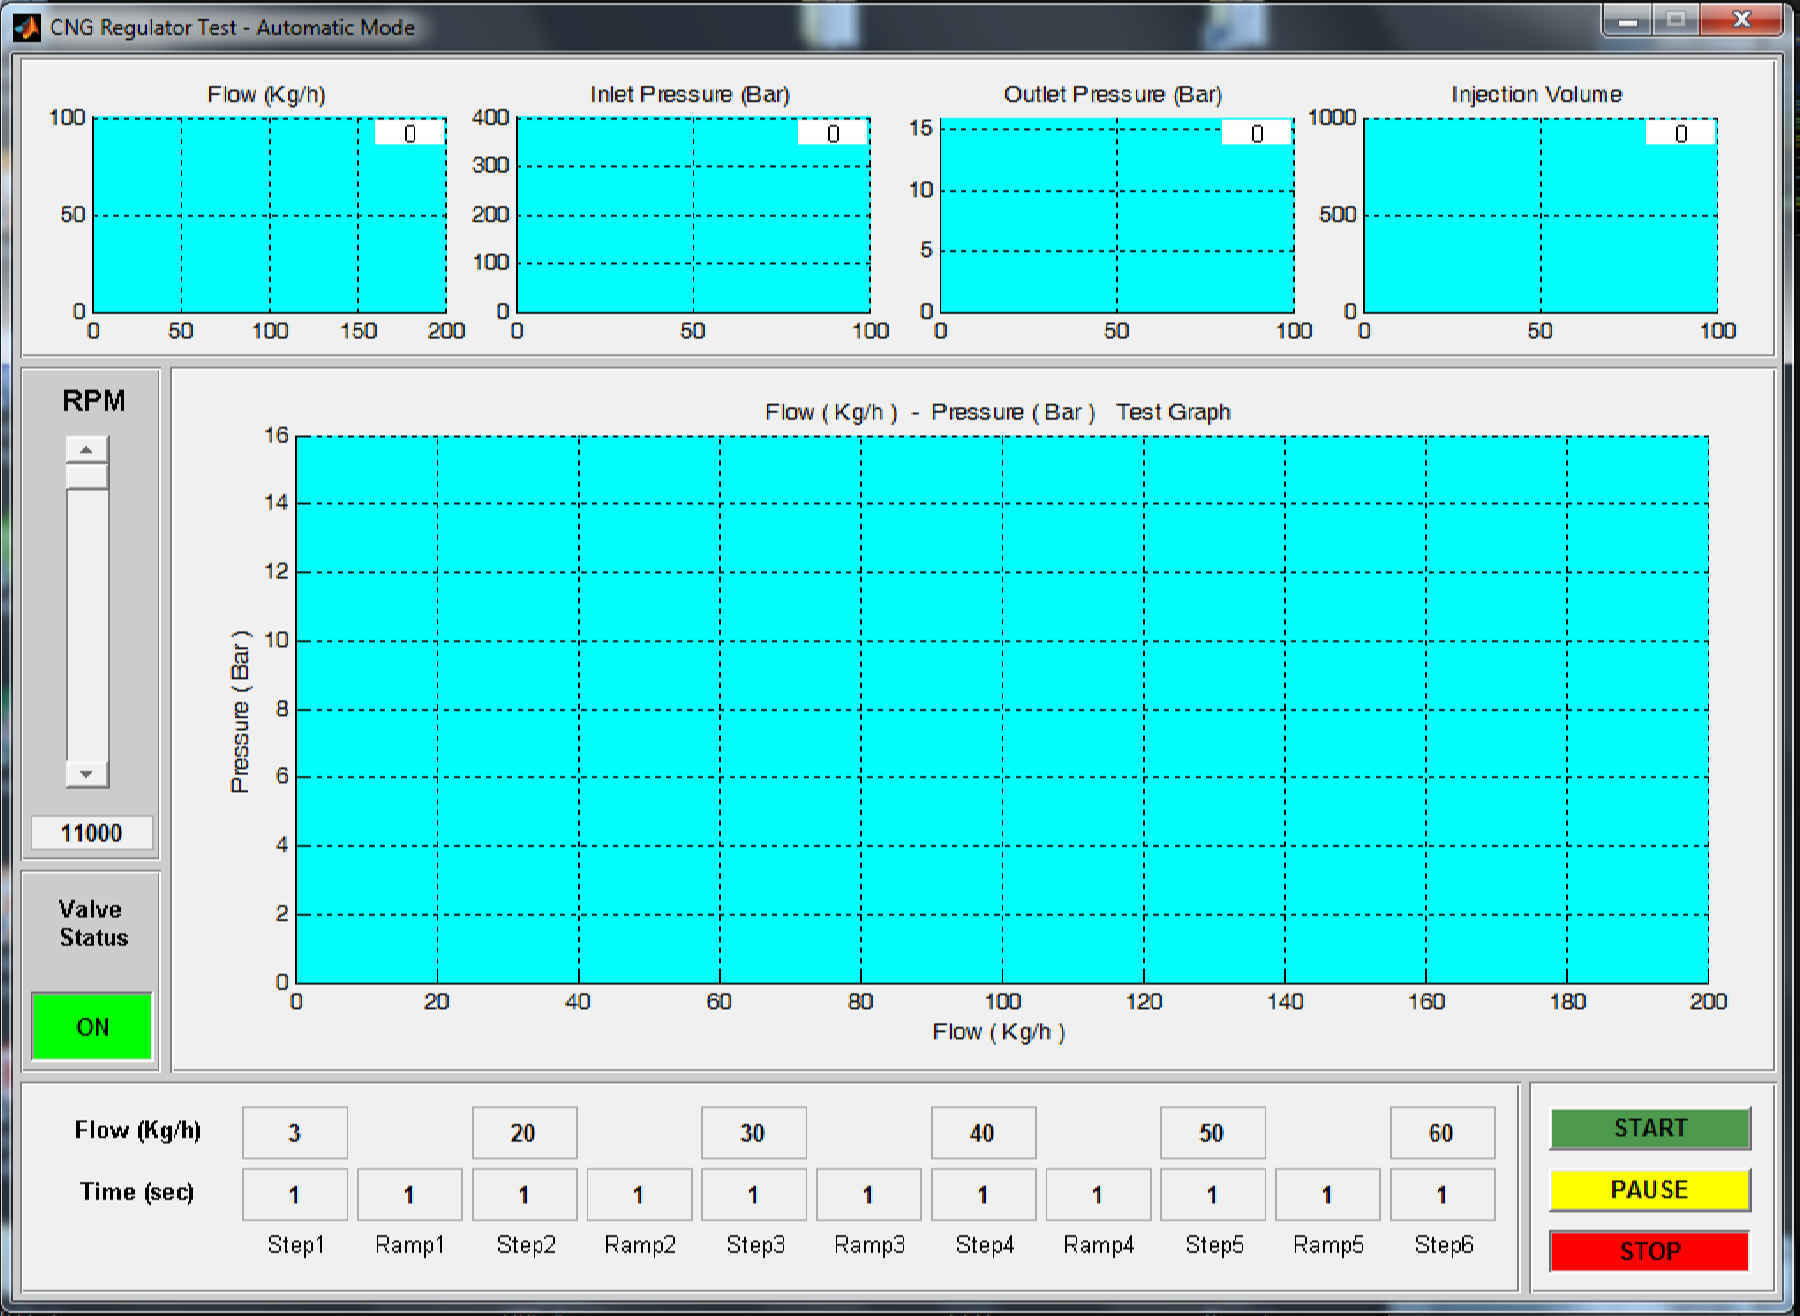Click the Ramp3 time input field
This screenshot has height=1316, width=1800.
[868, 1195]
